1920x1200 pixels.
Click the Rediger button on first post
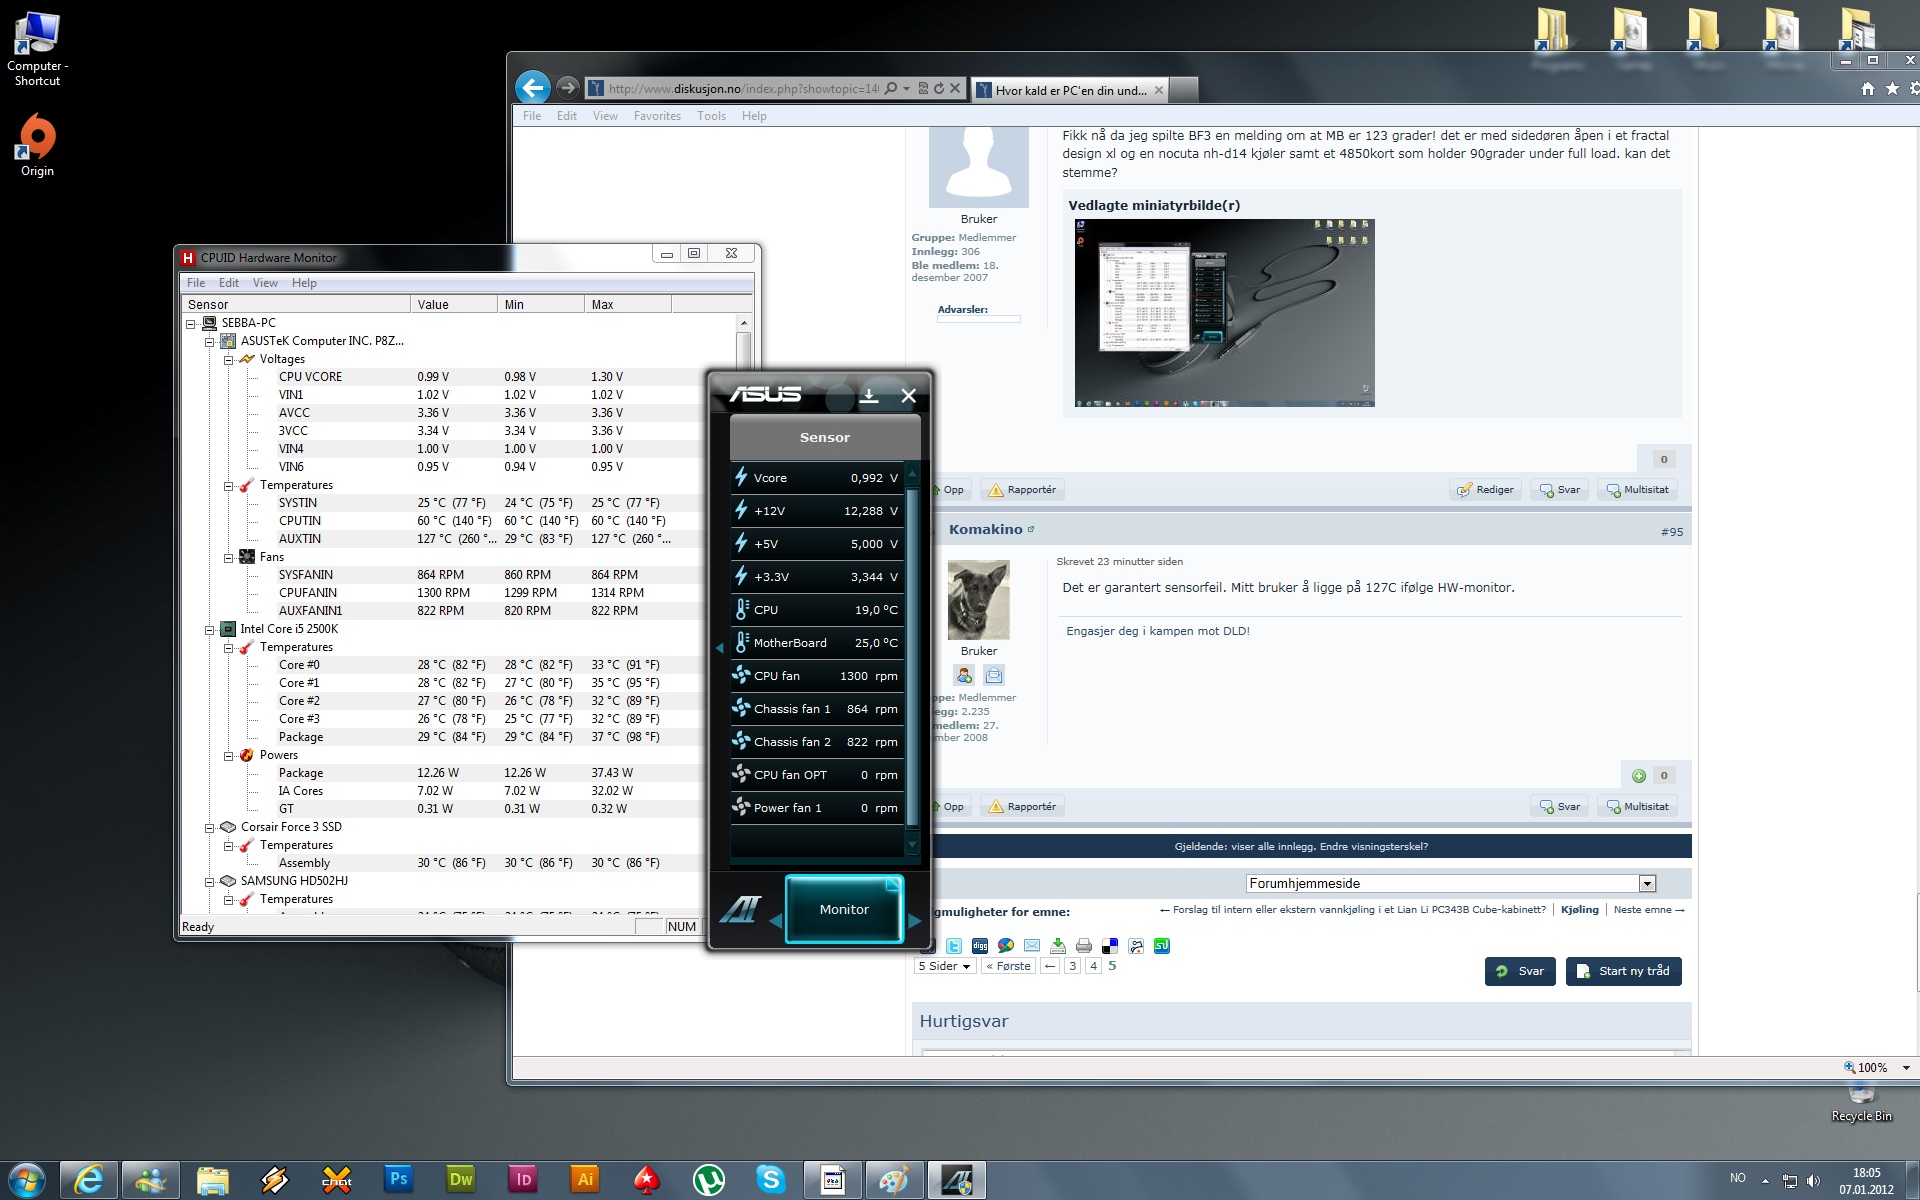(1485, 490)
